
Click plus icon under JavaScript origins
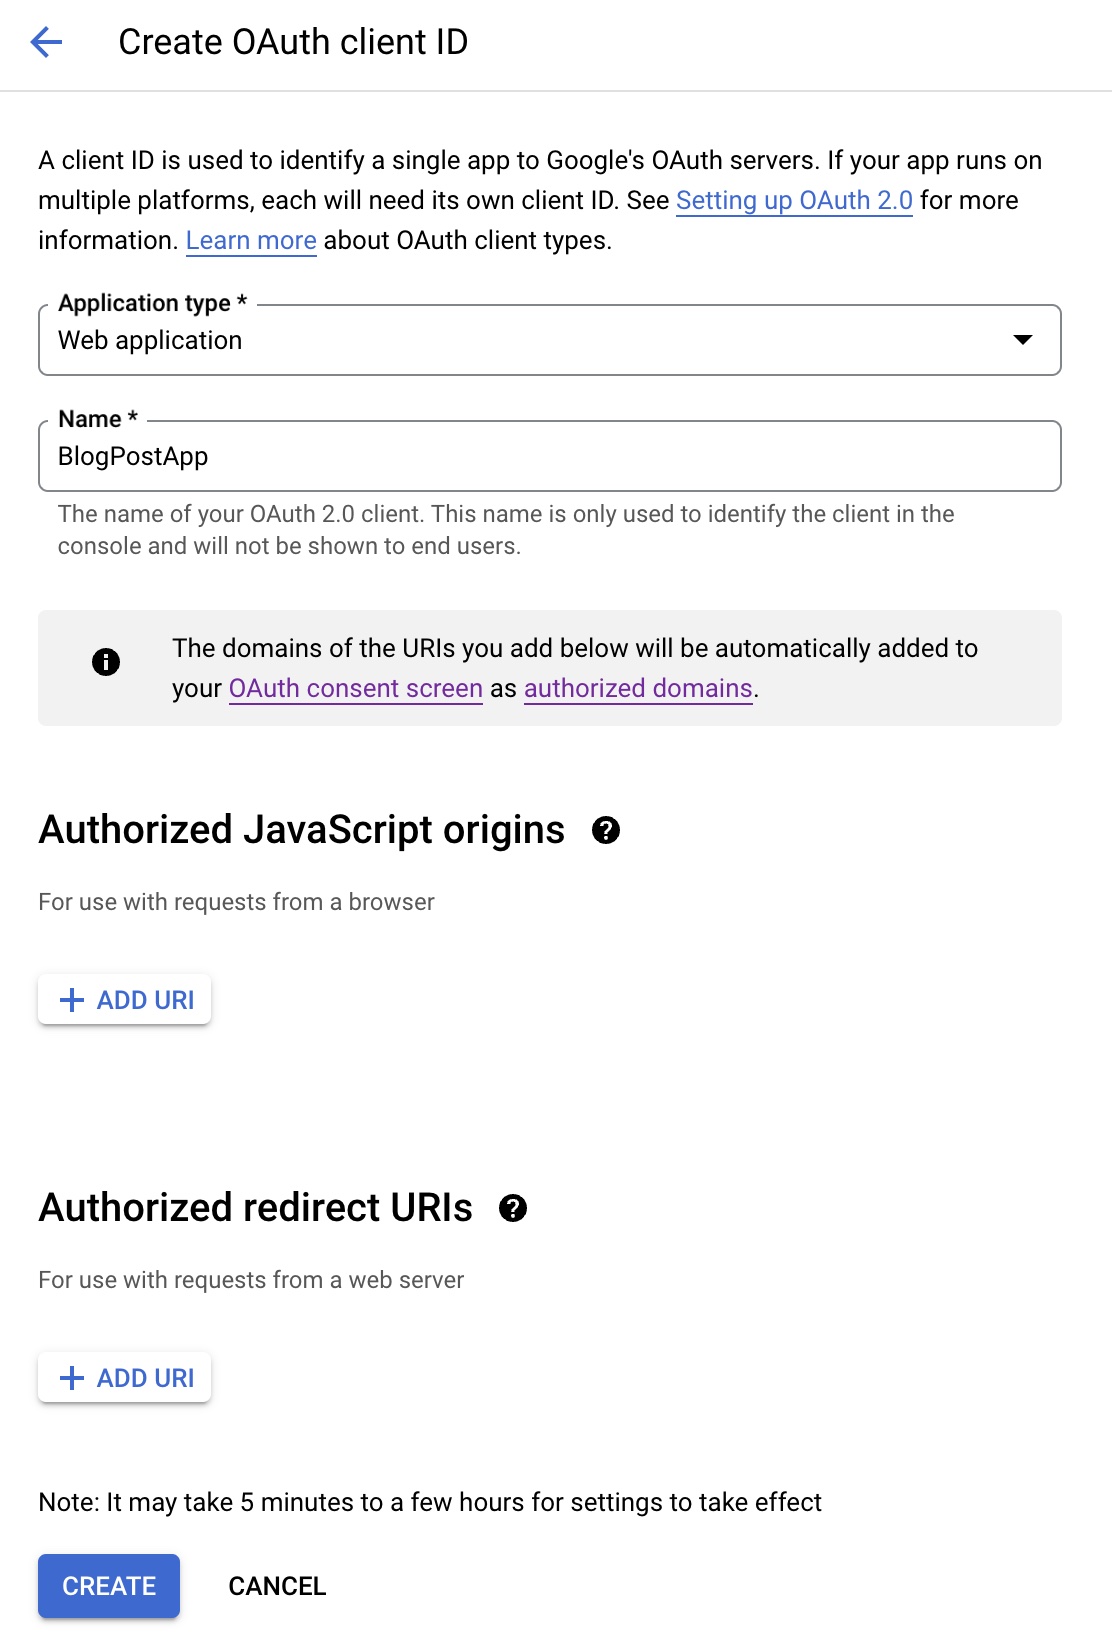click(72, 1000)
